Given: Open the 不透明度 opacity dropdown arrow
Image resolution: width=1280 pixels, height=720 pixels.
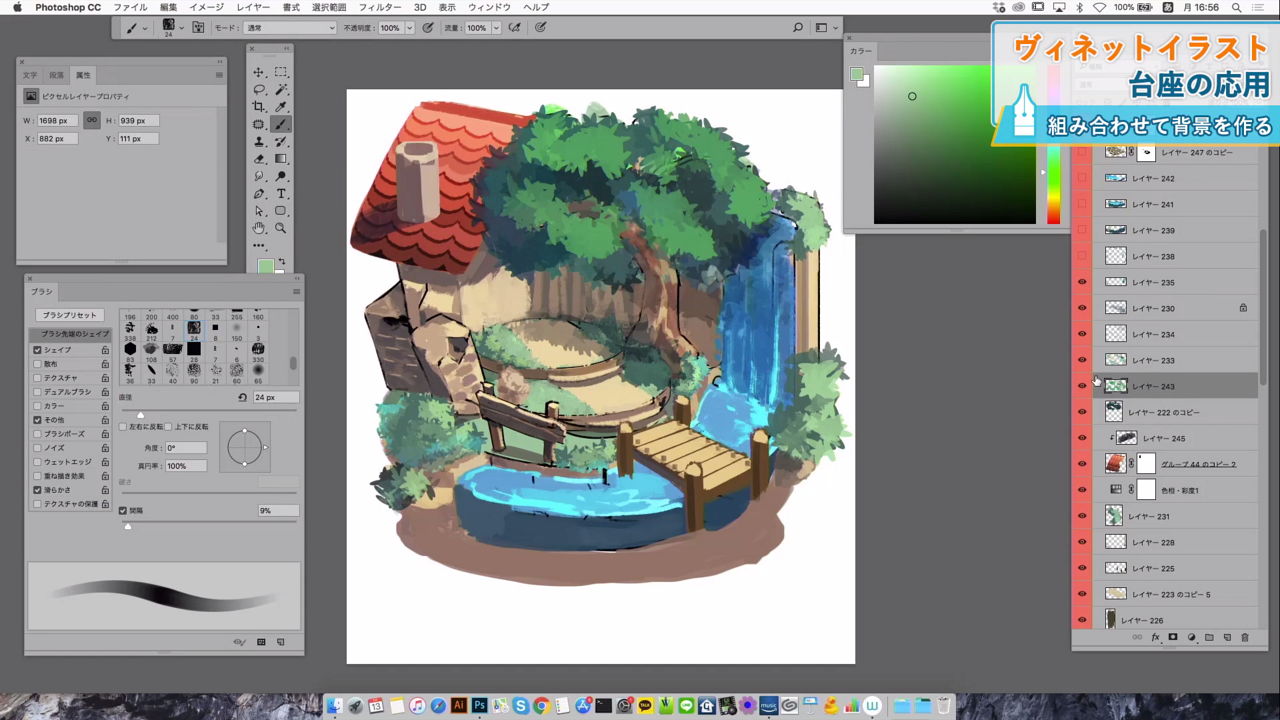Looking at the screenshot, I should pos(410,28).
